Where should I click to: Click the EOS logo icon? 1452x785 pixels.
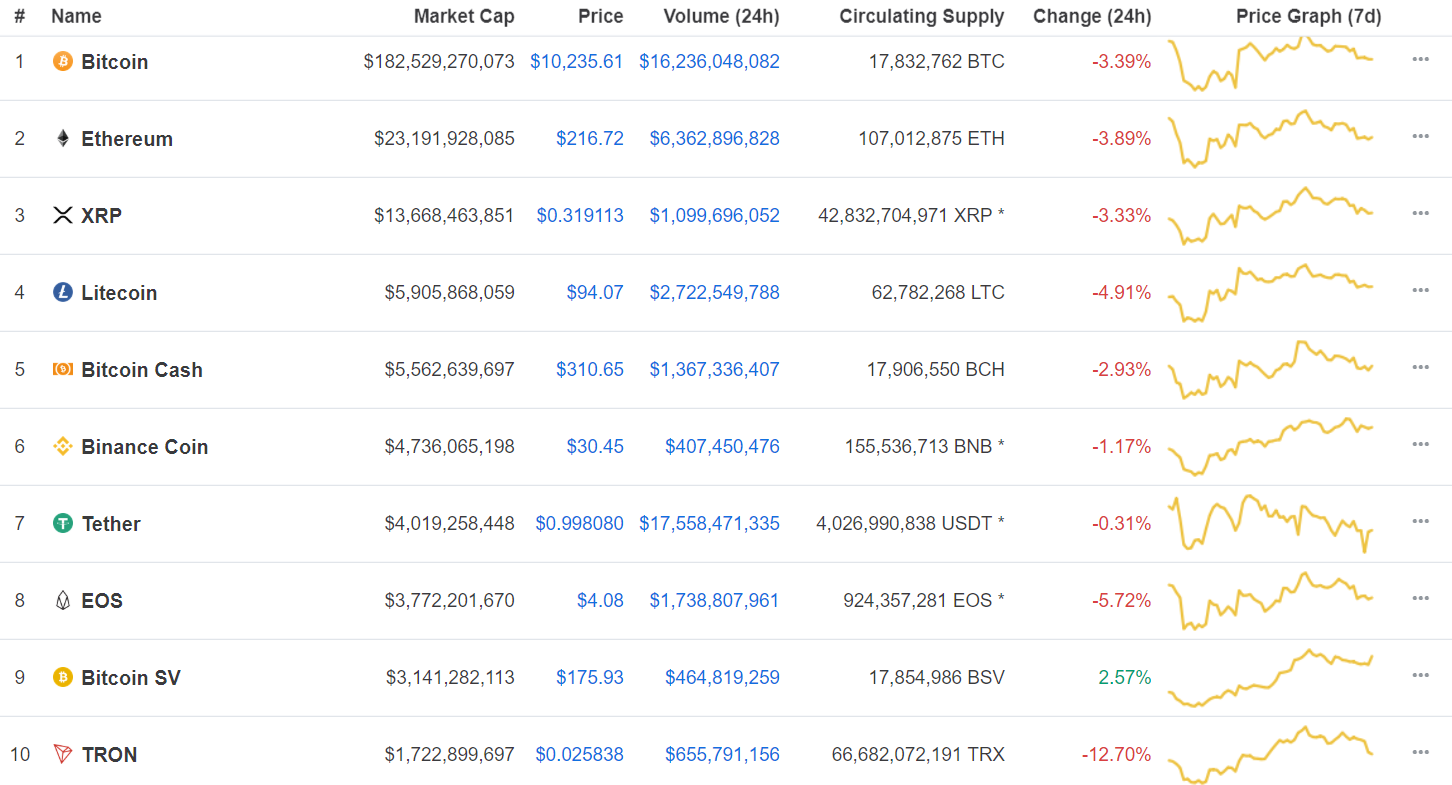[63, 600]
